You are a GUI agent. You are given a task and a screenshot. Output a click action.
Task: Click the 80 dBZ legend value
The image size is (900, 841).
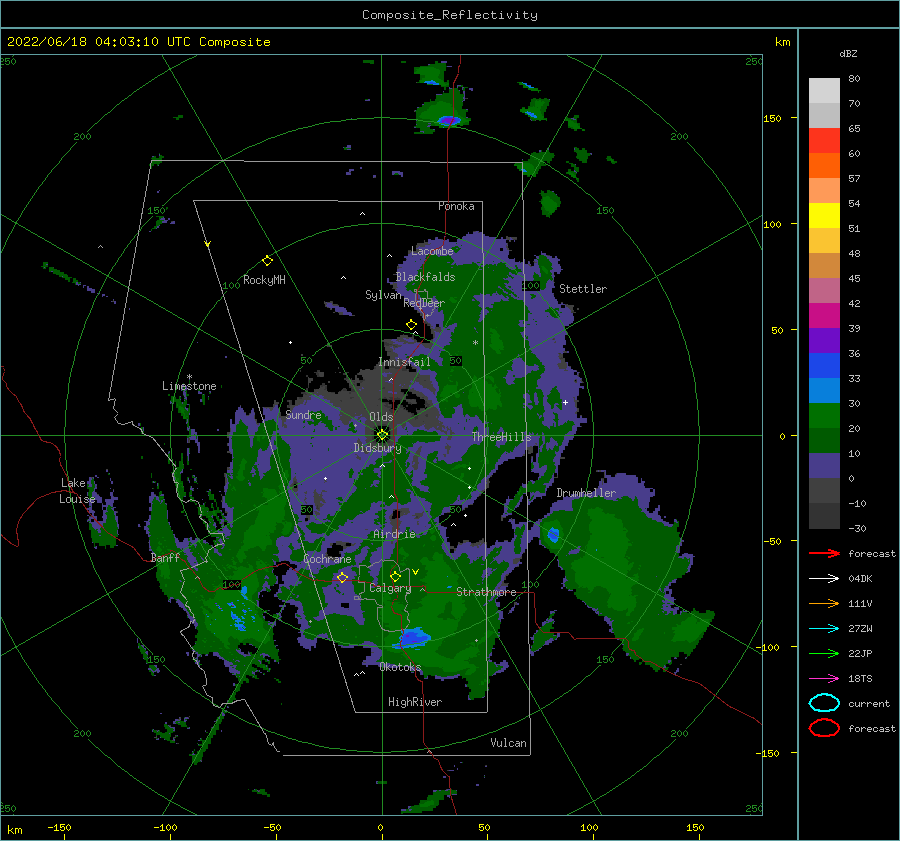click(x=854, y=79)
